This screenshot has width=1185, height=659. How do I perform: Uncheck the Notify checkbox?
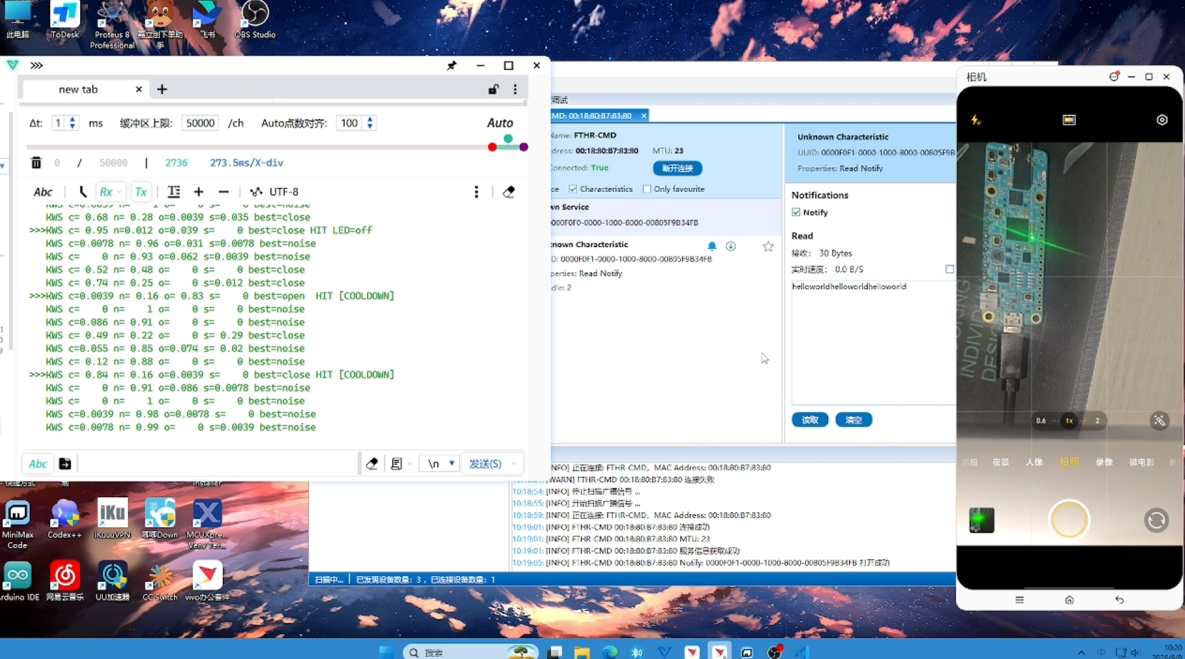[796, 212]
